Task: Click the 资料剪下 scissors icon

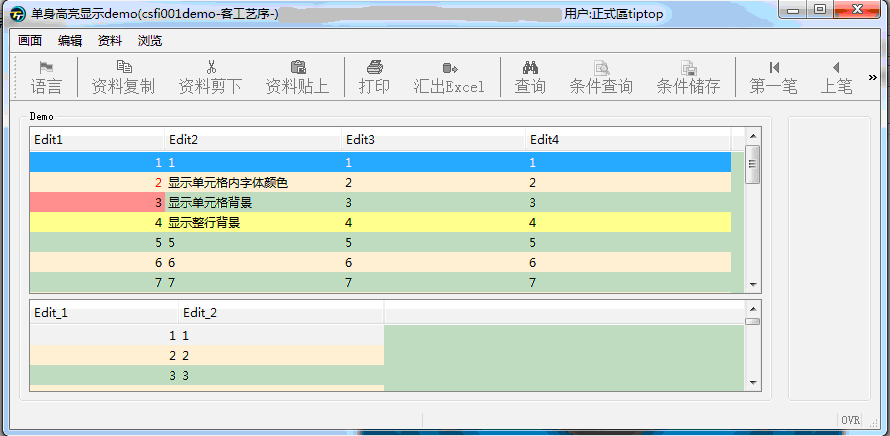Action: 211,67
